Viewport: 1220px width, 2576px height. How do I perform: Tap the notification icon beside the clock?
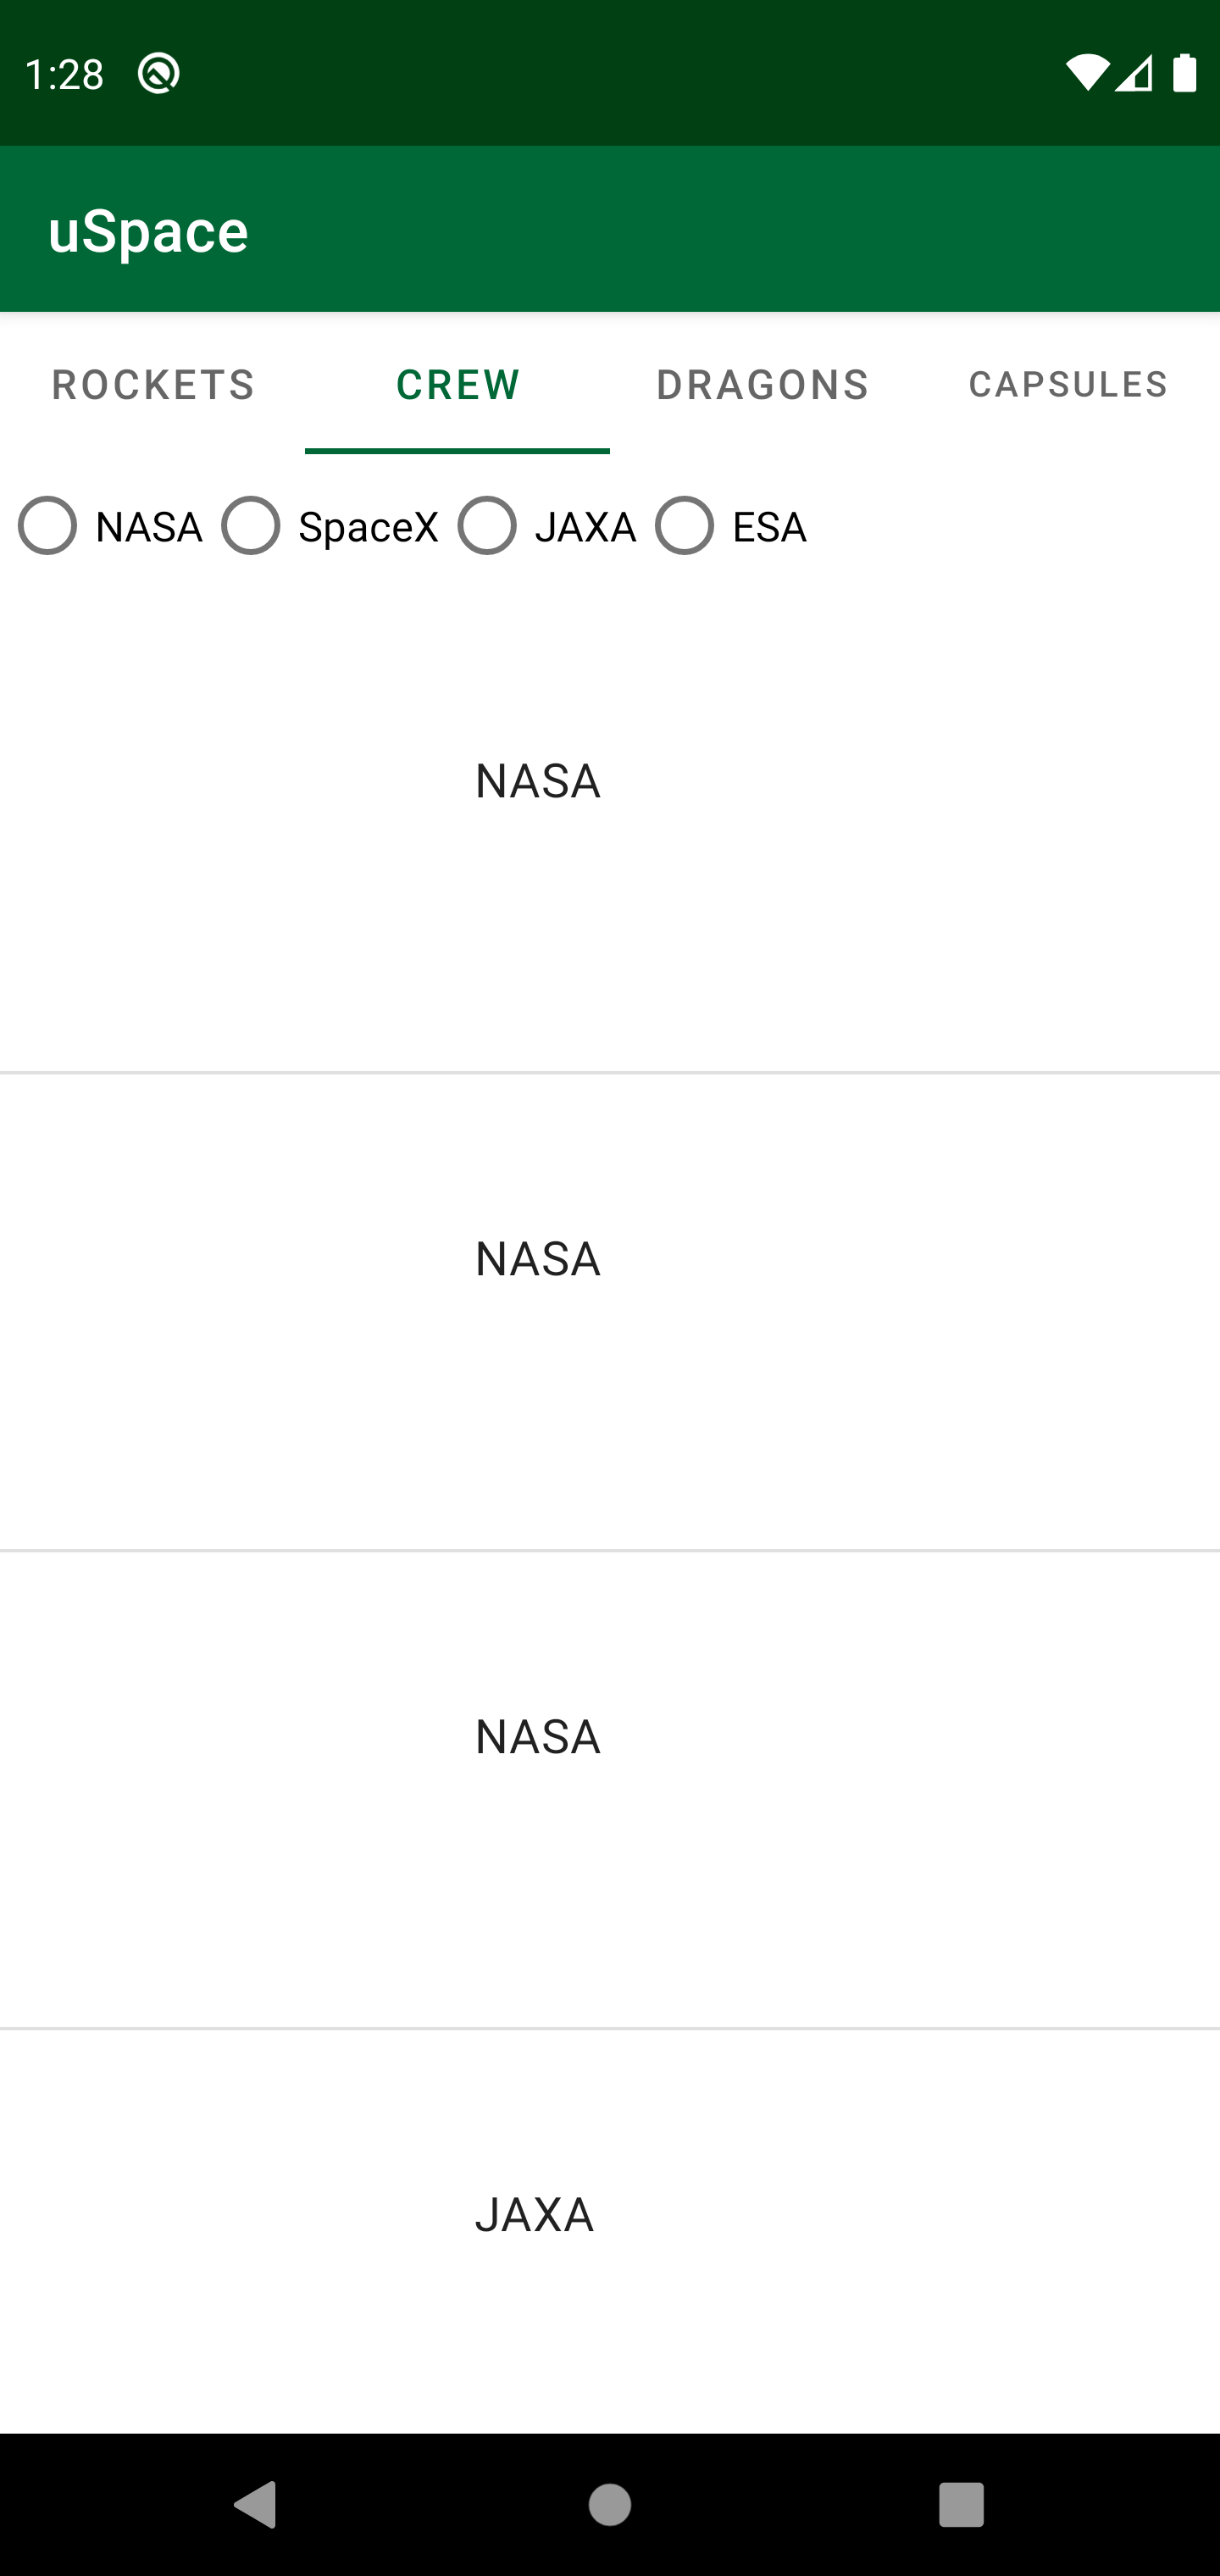coord(159,74)
